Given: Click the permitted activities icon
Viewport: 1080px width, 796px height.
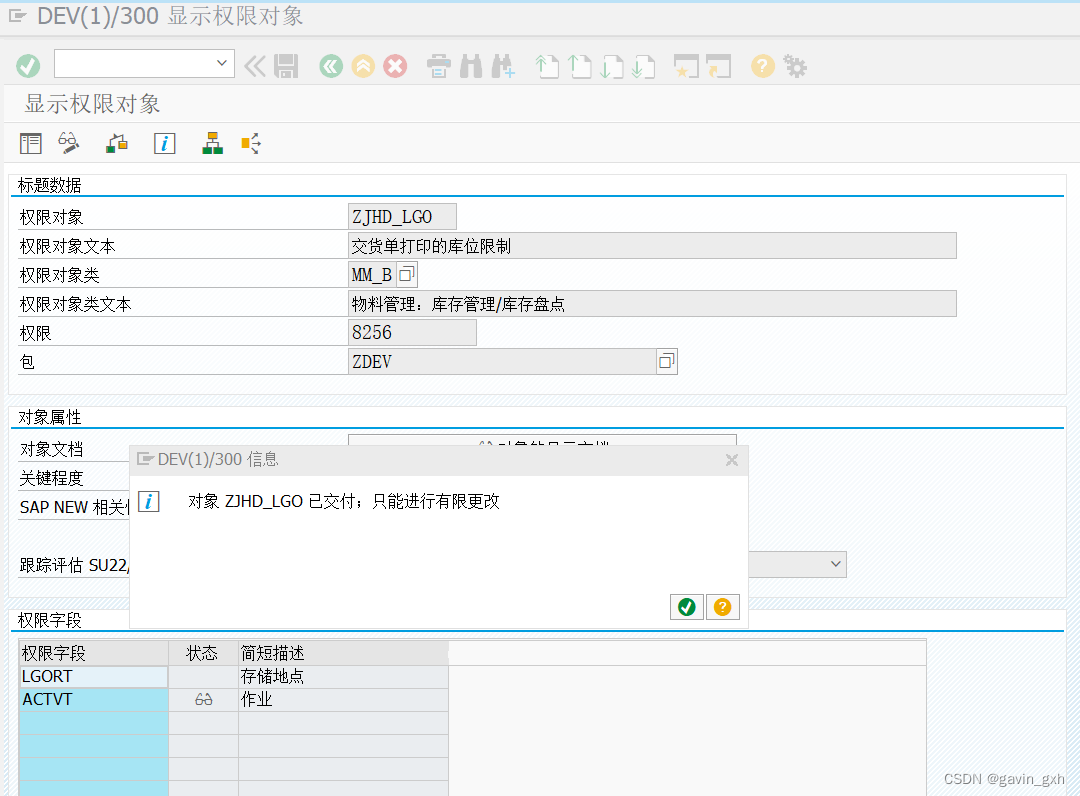Looking at the screenshot, I should coord(116,143).
